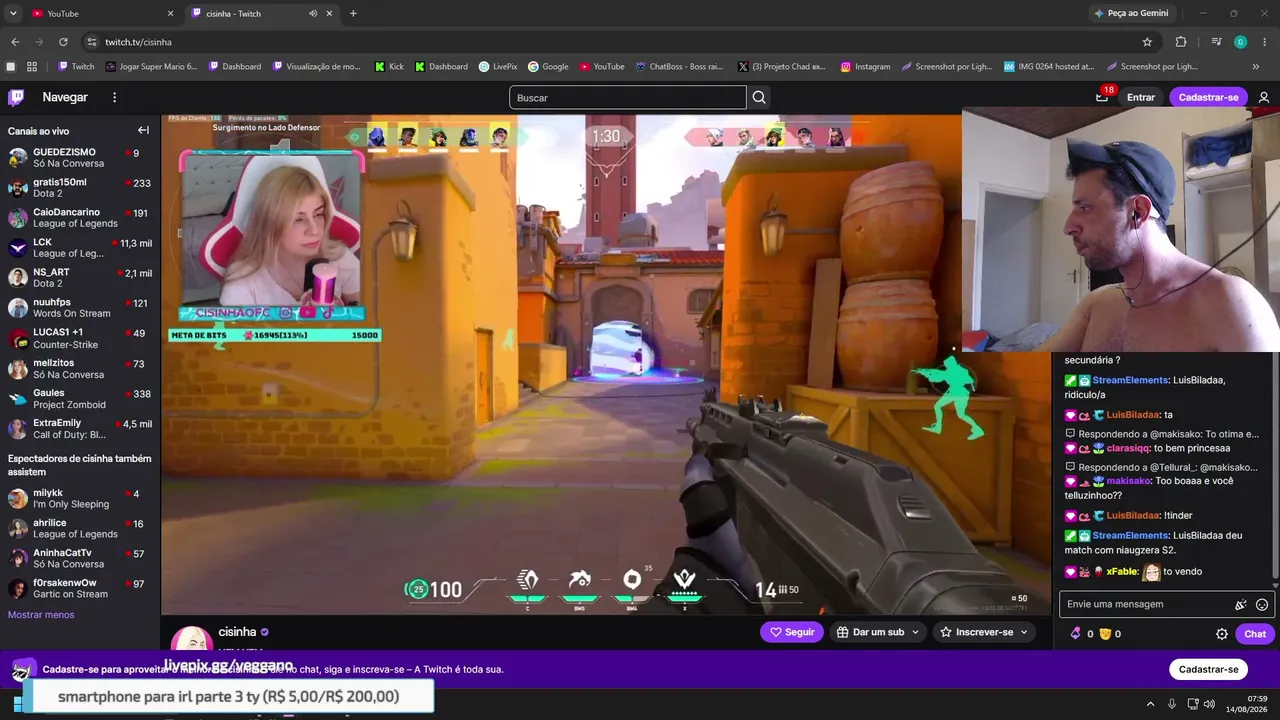1280x720 pixels.
Task: Click the top Cadastrar-se button
Action: 1208,97
